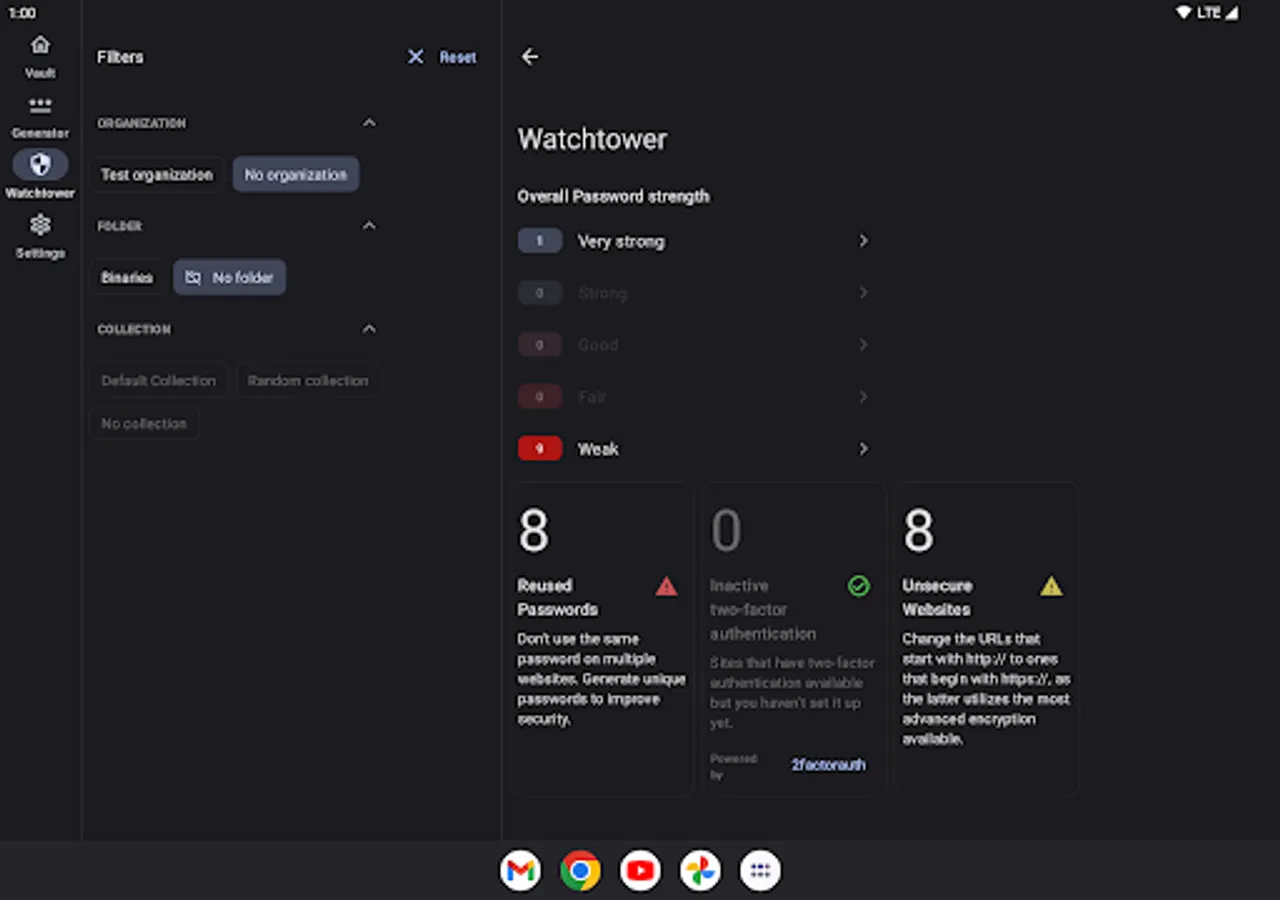
Task: Click the no-folder icon in No folder chip
Action: point(193,278)
